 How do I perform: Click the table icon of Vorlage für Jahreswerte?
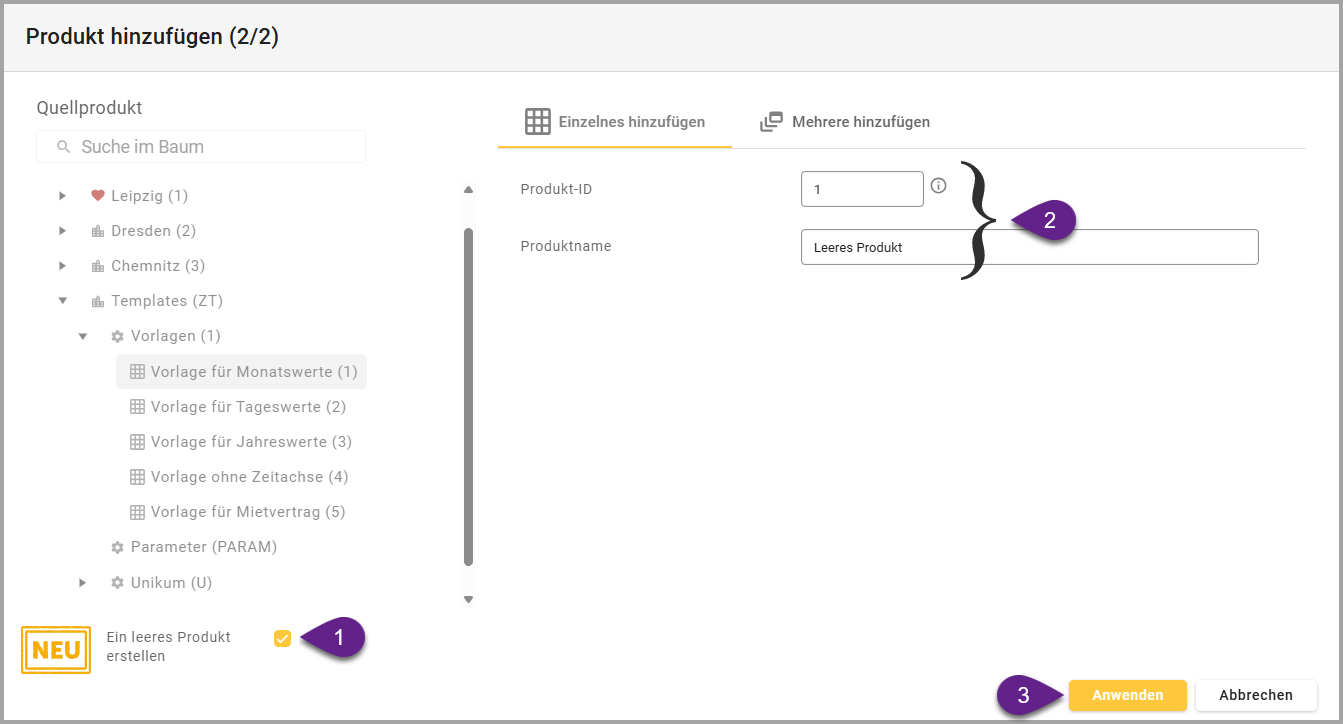(138, 442)
